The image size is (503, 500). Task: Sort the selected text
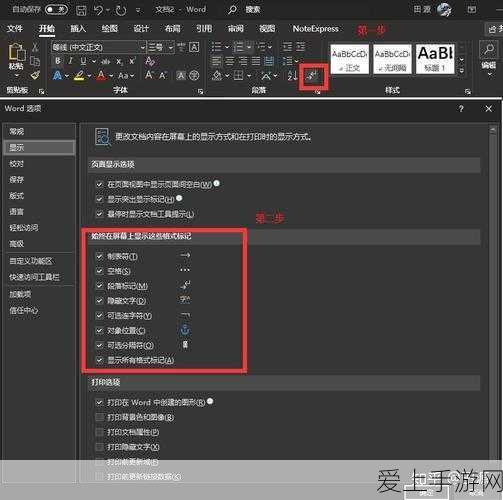coord(292,76)
